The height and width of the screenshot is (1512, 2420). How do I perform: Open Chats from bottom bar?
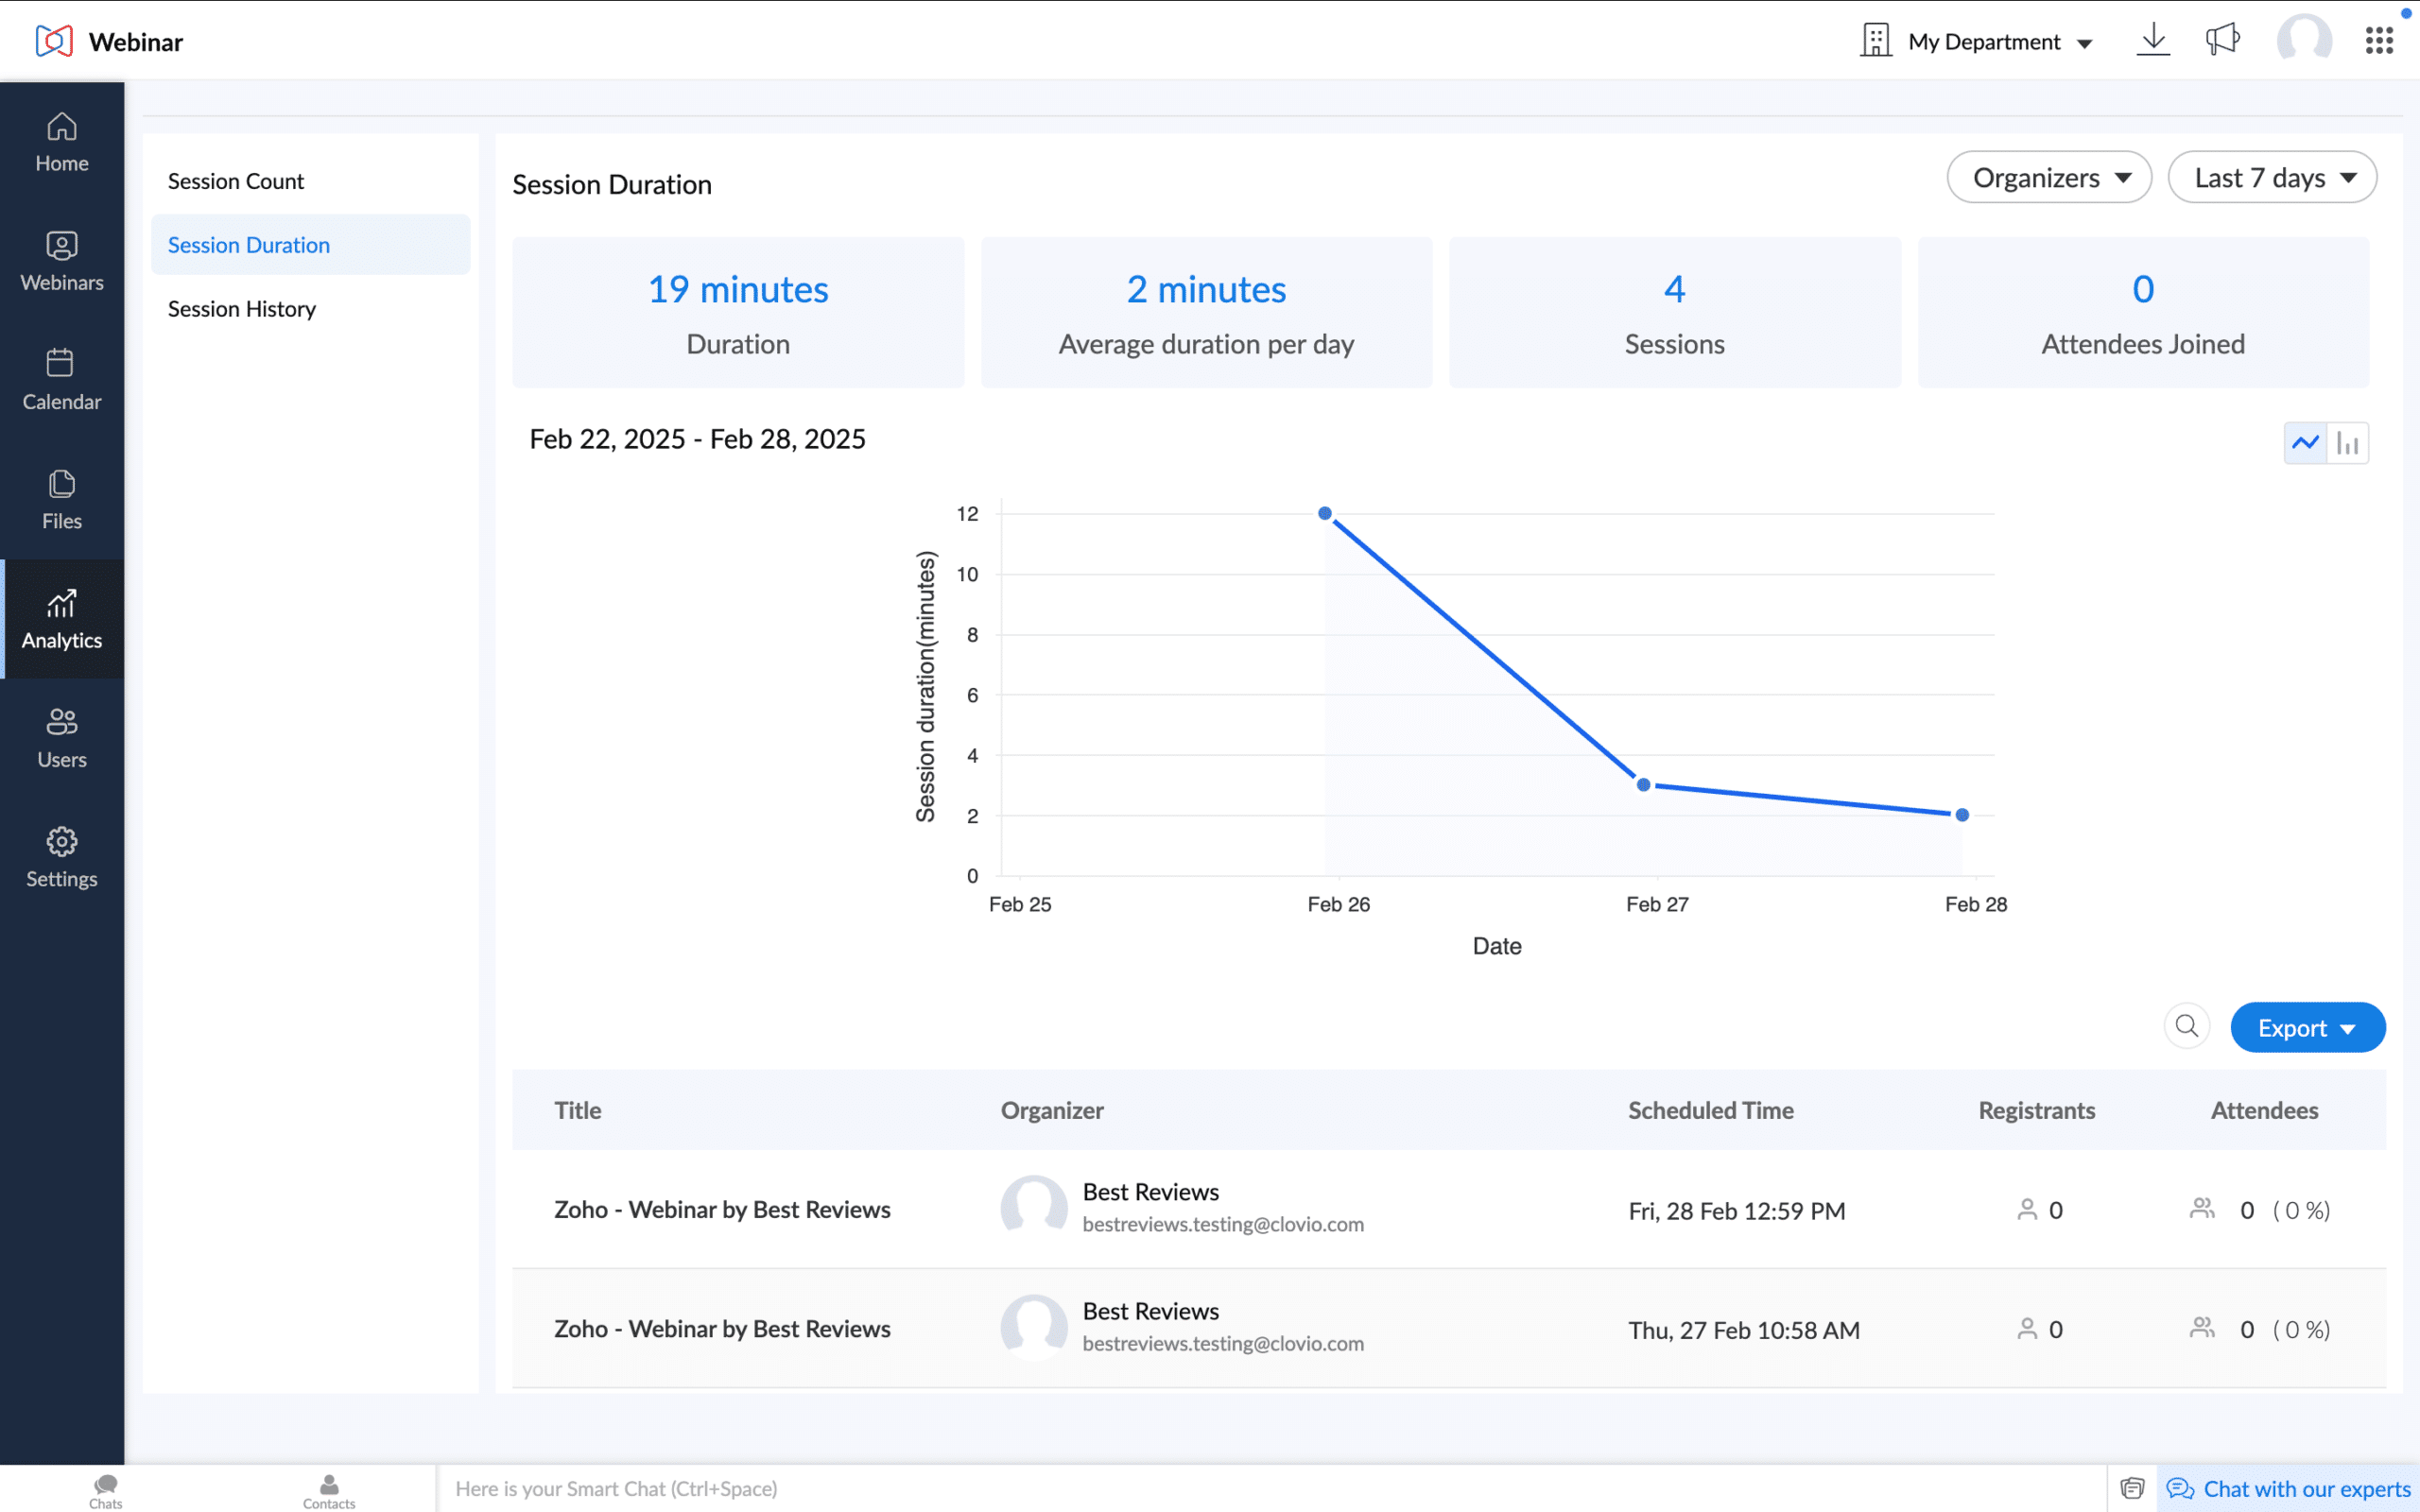pos(105,1490)
